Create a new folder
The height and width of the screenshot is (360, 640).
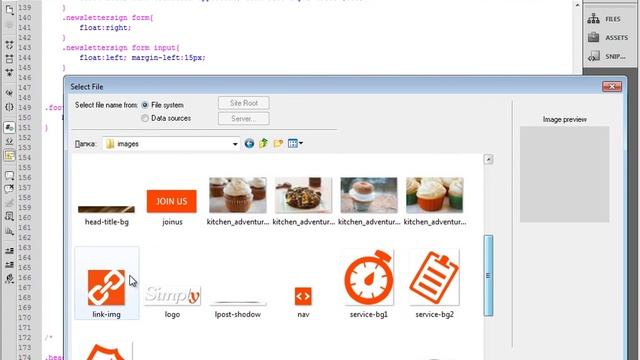[x=278, y=143]
